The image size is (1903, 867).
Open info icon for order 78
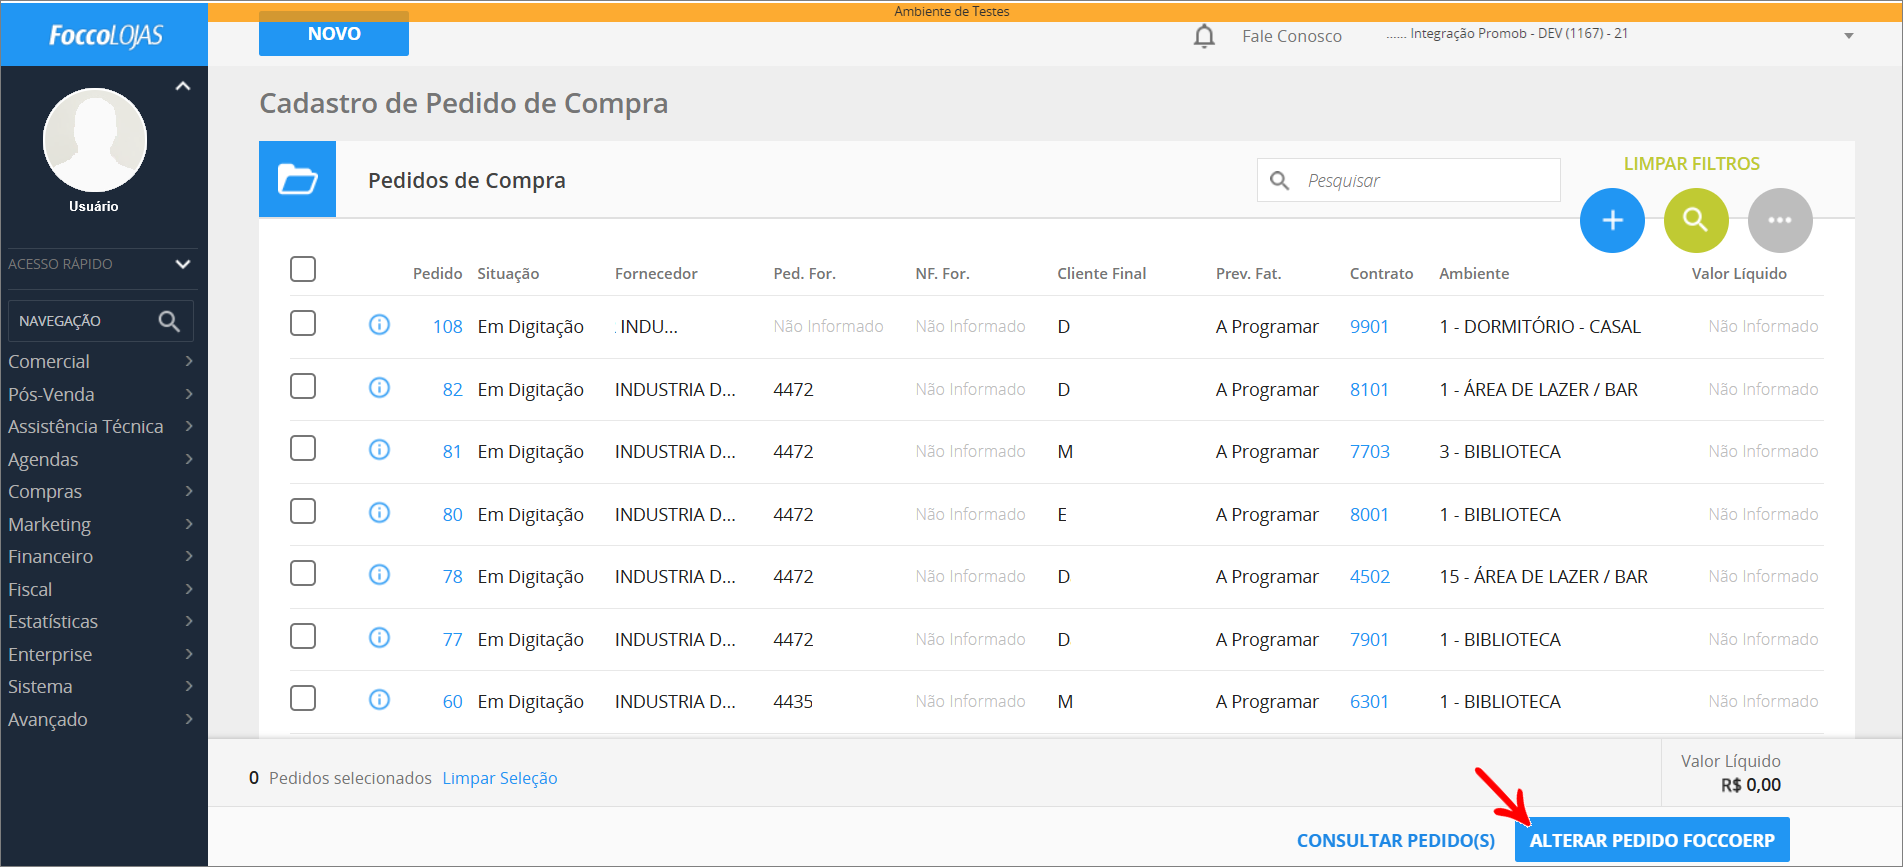(379, 575)
